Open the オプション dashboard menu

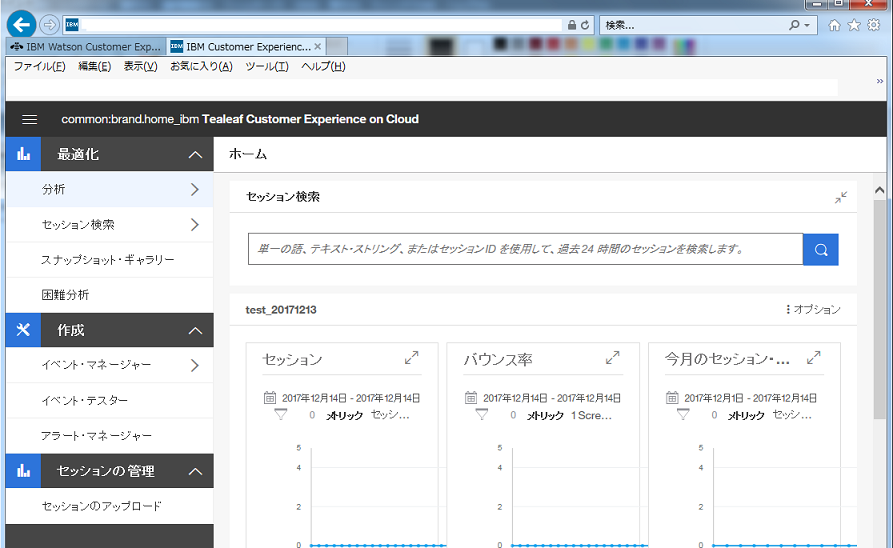(813, 309)
